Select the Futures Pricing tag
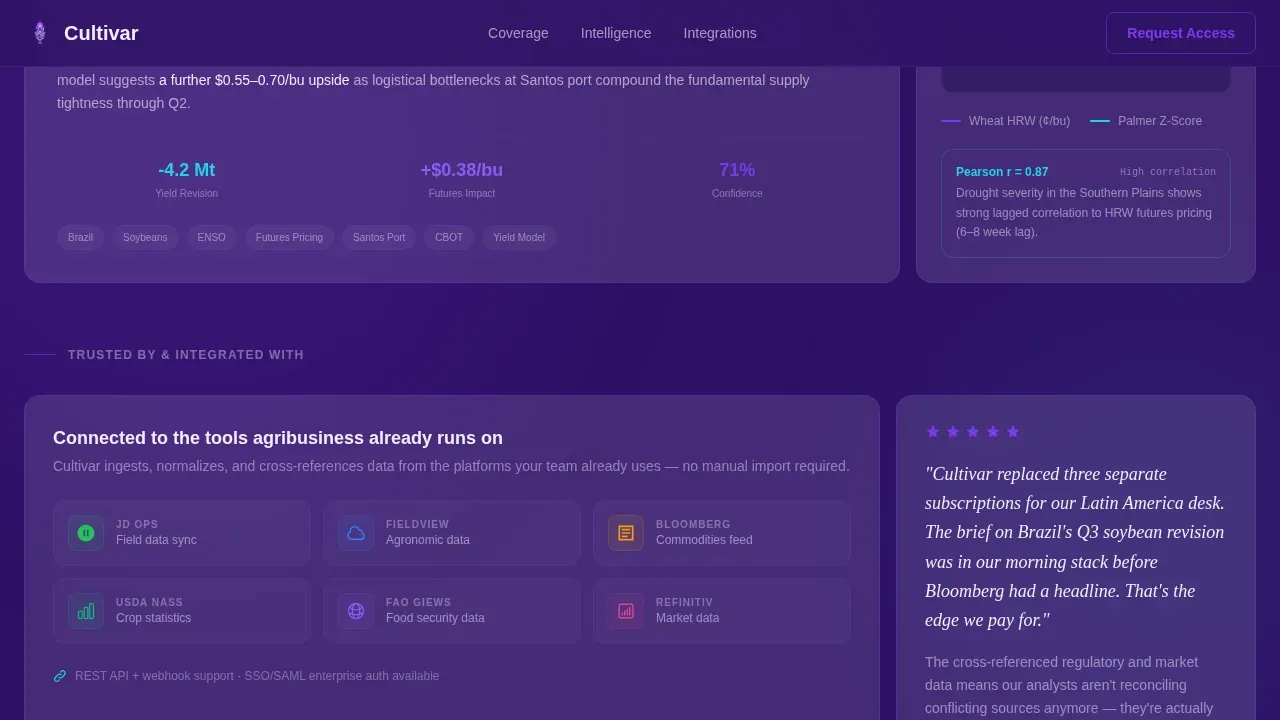The width and height of the screenshot is (1280, 720). click(289, 237)
